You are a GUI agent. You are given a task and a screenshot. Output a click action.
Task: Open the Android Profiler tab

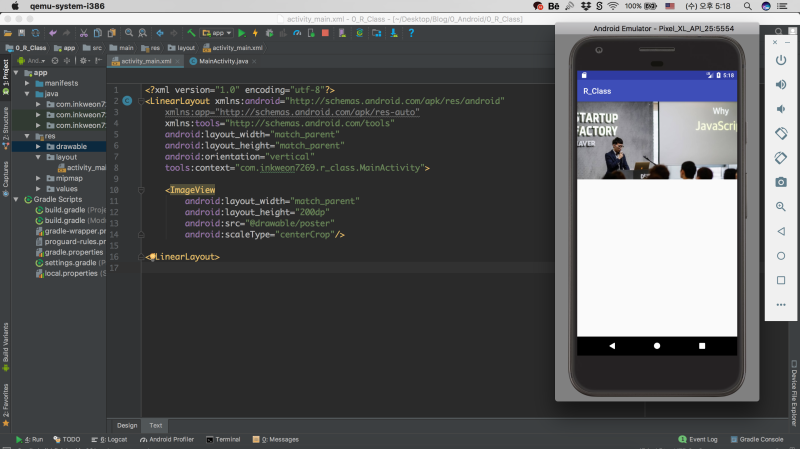tap(167, 439)
